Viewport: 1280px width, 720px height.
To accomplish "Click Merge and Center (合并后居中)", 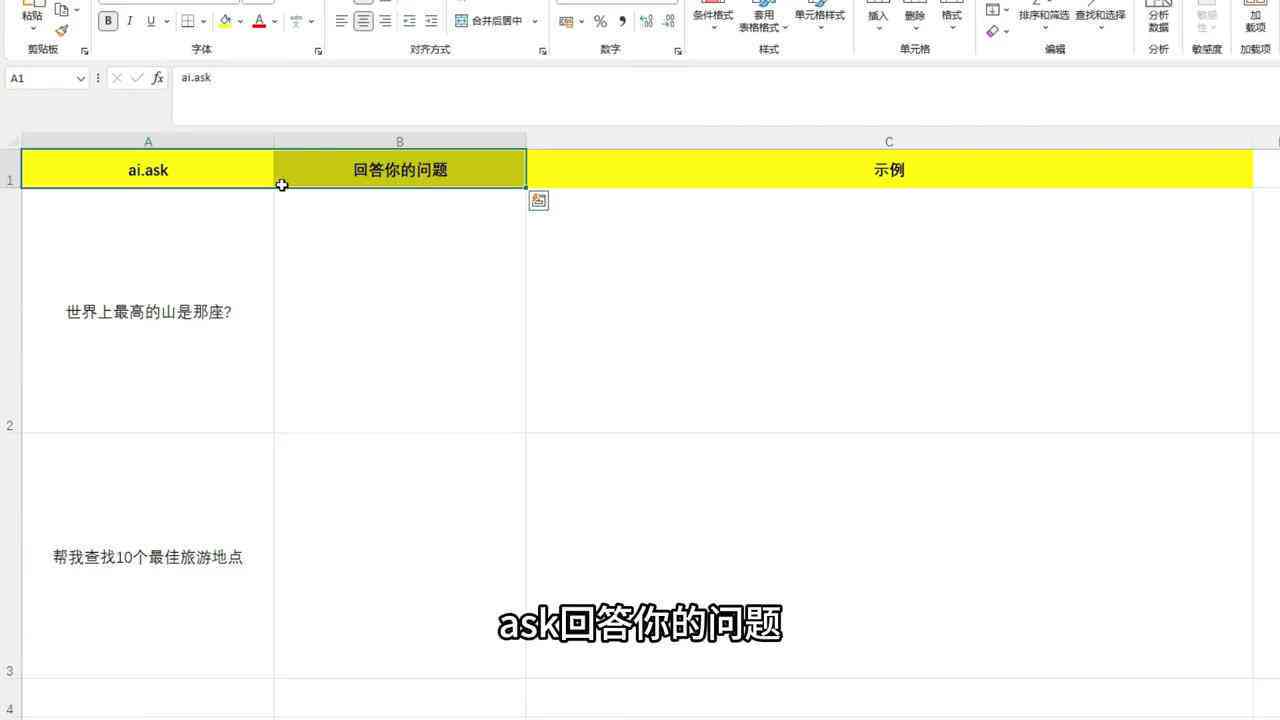I will [488, 21].
